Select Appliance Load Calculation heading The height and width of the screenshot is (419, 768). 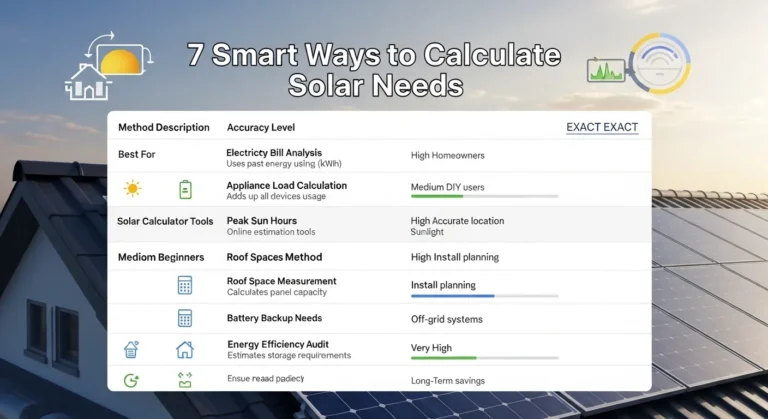(x=287, y=185)
